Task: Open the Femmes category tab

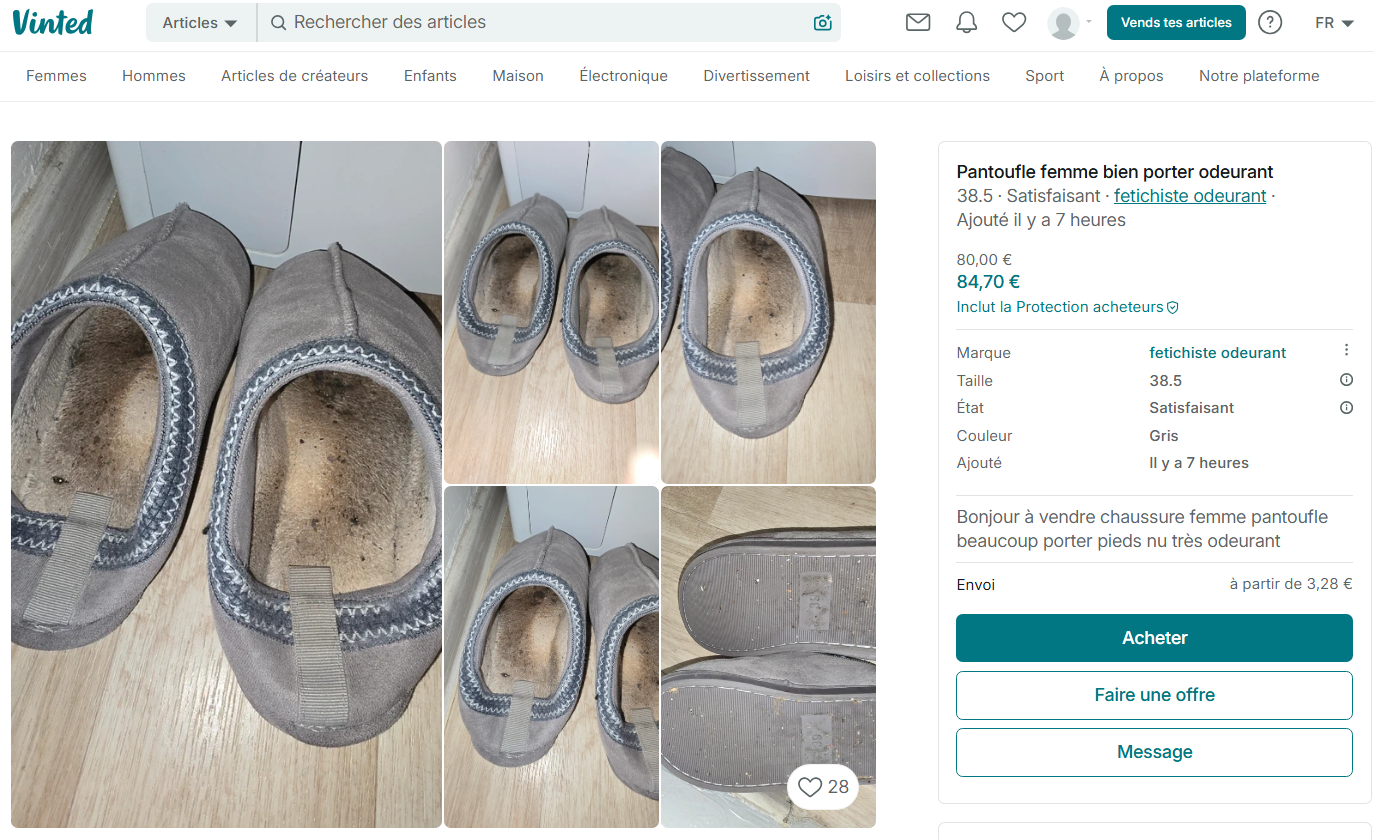Action: coord(56,76)
